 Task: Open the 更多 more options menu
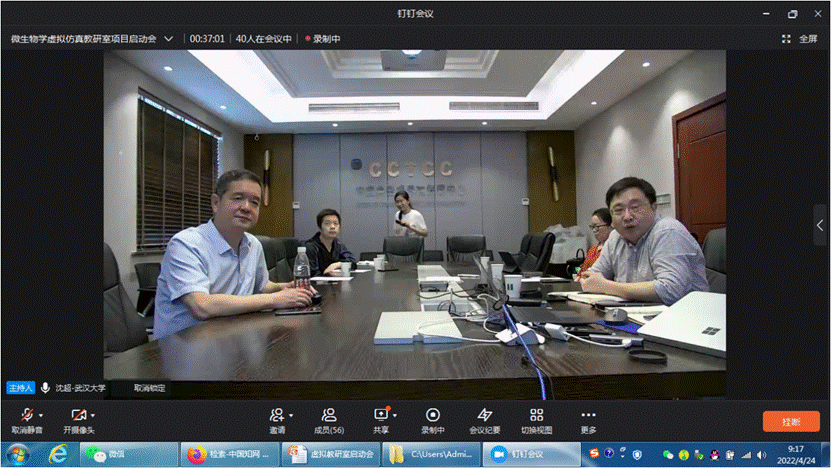[x=588, y=415]
